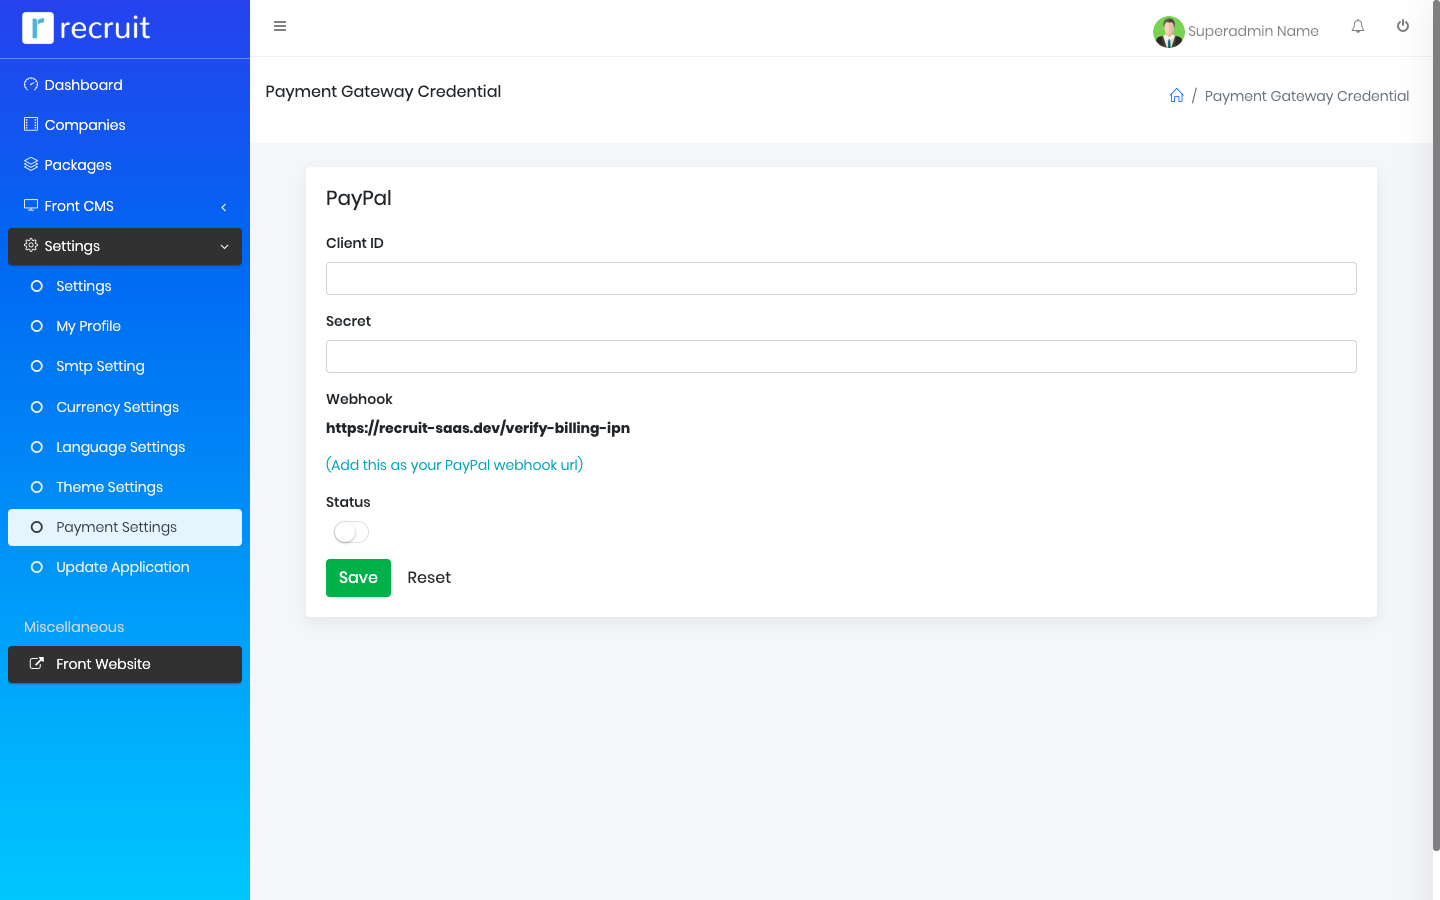
Task: Click the Reset button
Action: [x=429, y=578]
